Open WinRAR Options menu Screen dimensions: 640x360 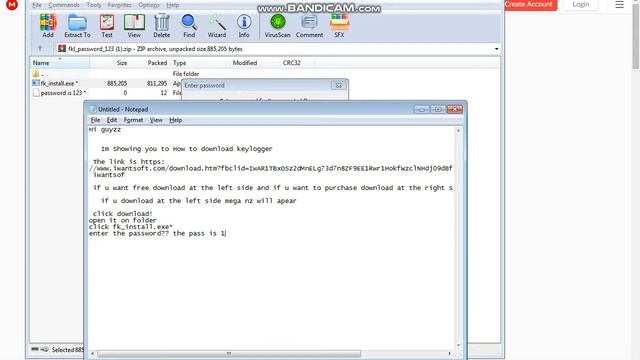click(x=149, y=5)
